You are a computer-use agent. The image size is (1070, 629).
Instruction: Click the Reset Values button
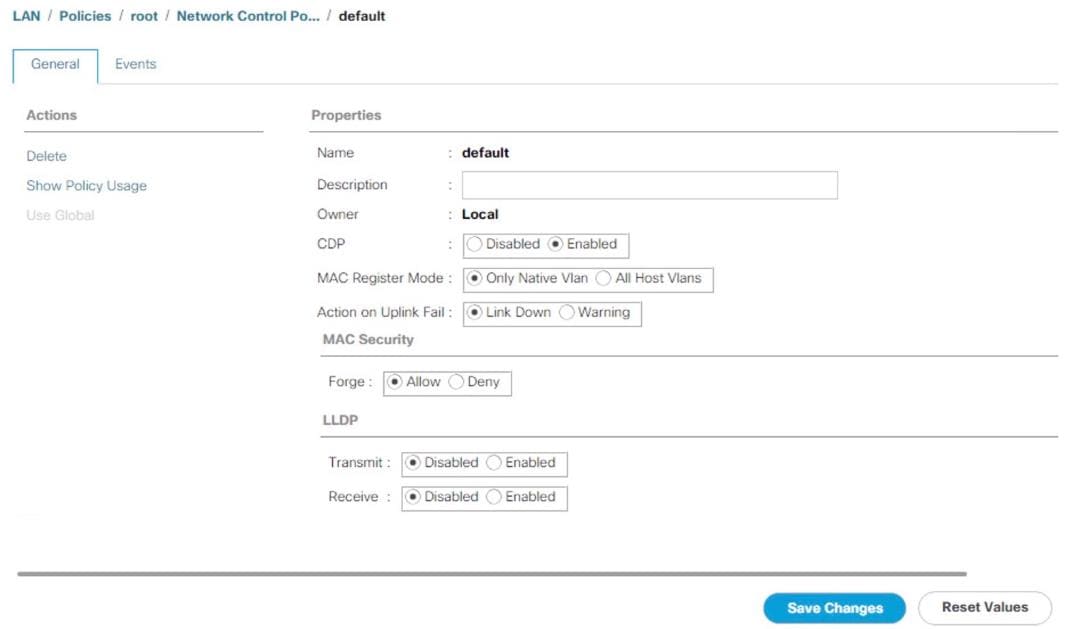point(985,607)
